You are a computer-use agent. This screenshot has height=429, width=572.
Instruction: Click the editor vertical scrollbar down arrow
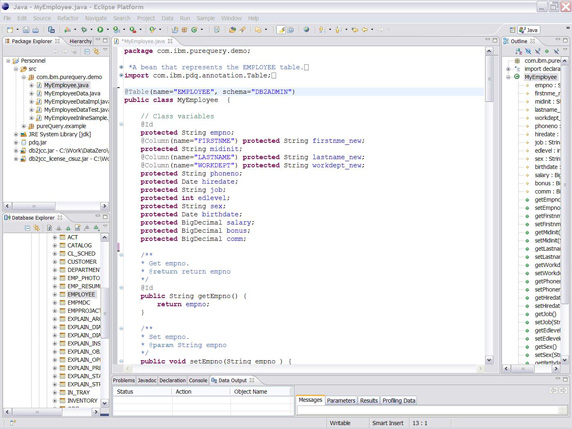point(489,360)
